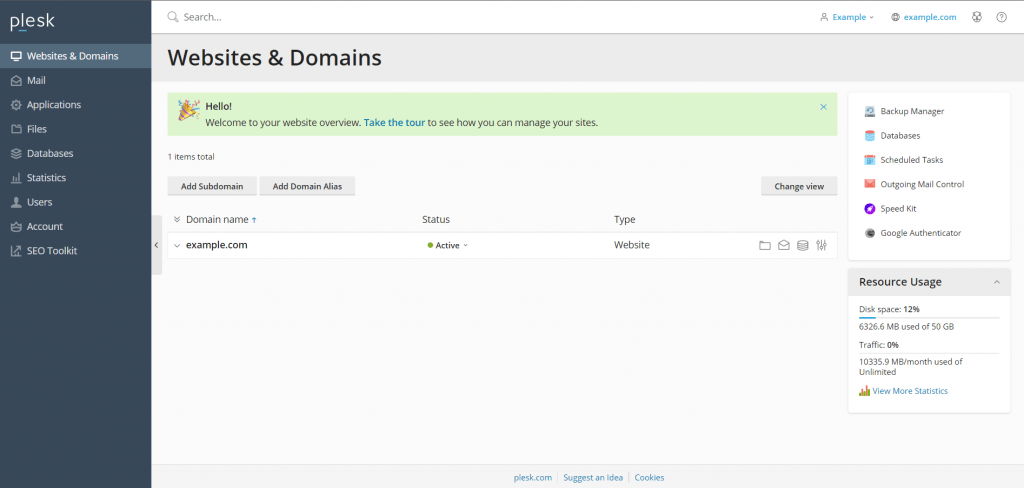Go to Websites & Domains in sidebar

coord(76,56)
